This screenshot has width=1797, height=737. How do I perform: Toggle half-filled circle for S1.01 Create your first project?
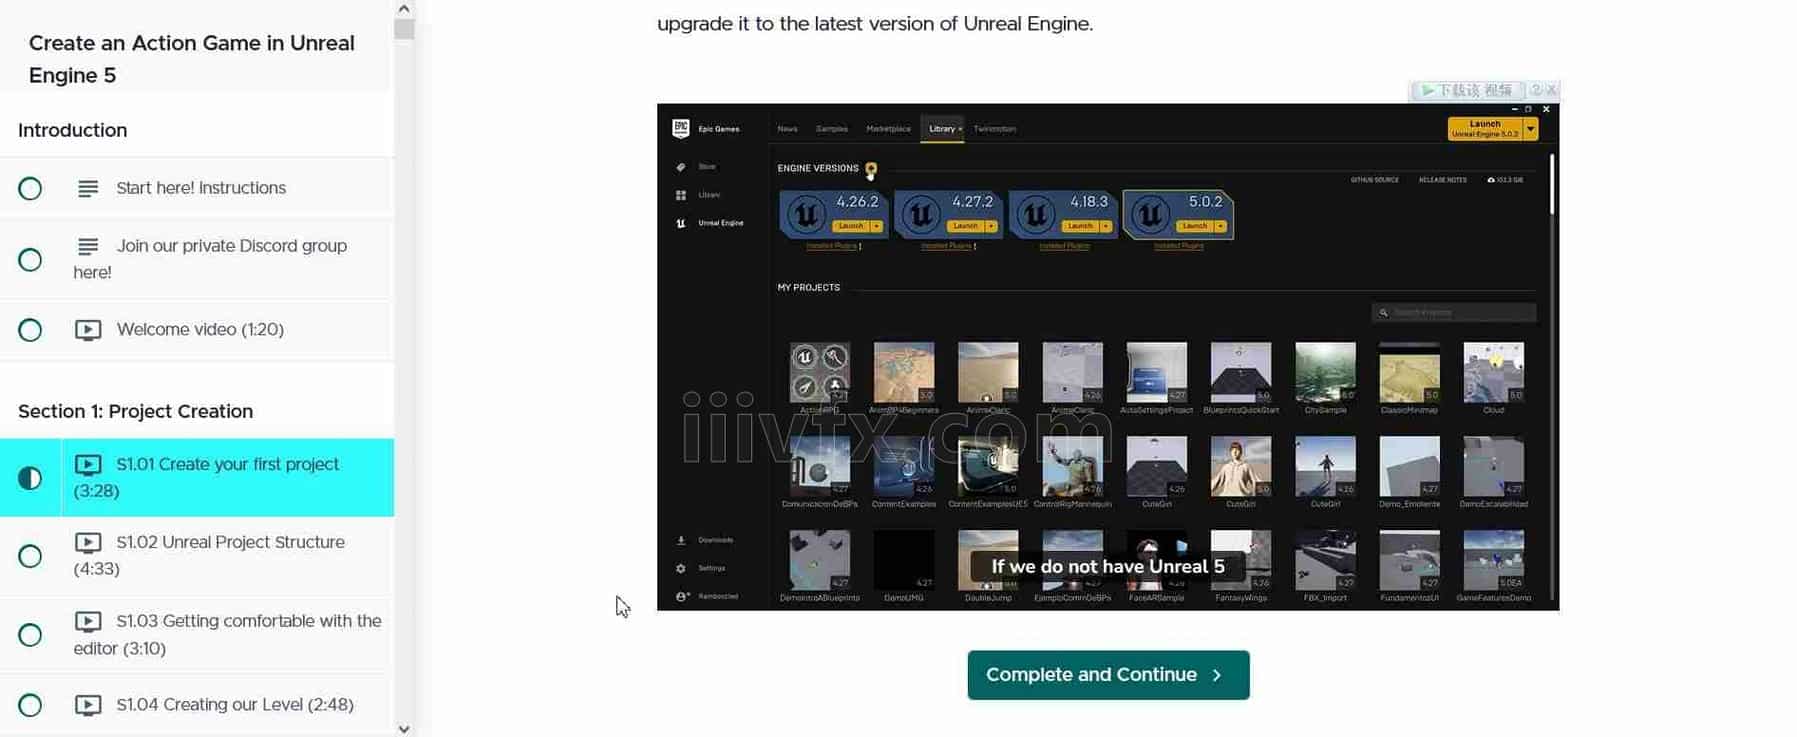coord(30,478)
